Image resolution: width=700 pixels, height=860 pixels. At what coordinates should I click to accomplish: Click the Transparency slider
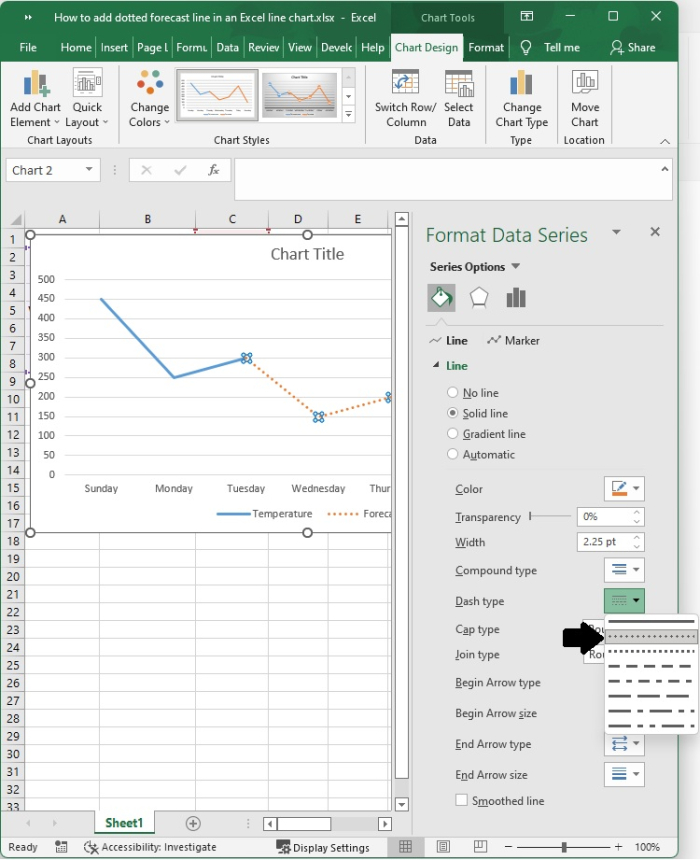point(550,516)
